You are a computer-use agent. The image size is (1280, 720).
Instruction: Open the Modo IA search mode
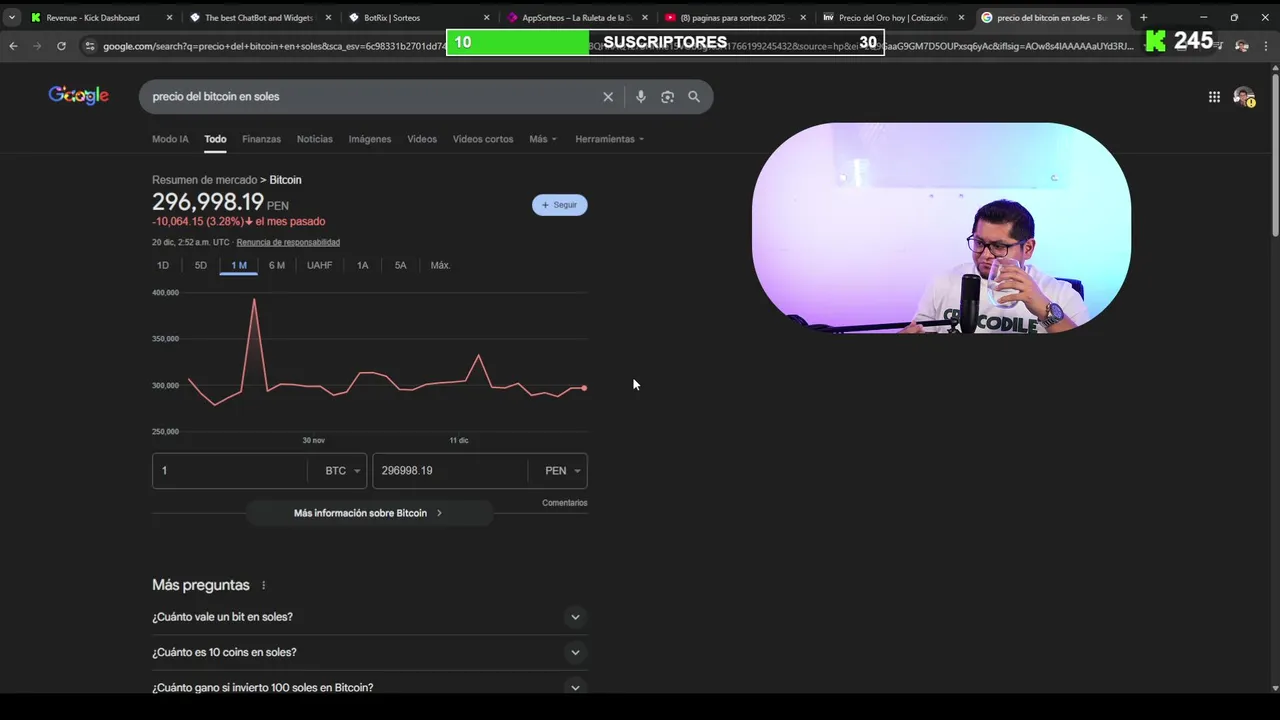coord(170,139)
